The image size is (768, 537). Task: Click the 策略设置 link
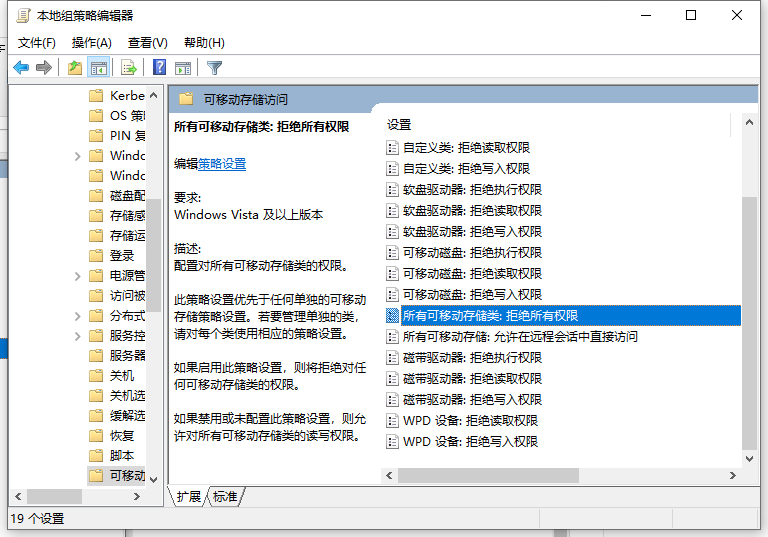click(222, 164)
